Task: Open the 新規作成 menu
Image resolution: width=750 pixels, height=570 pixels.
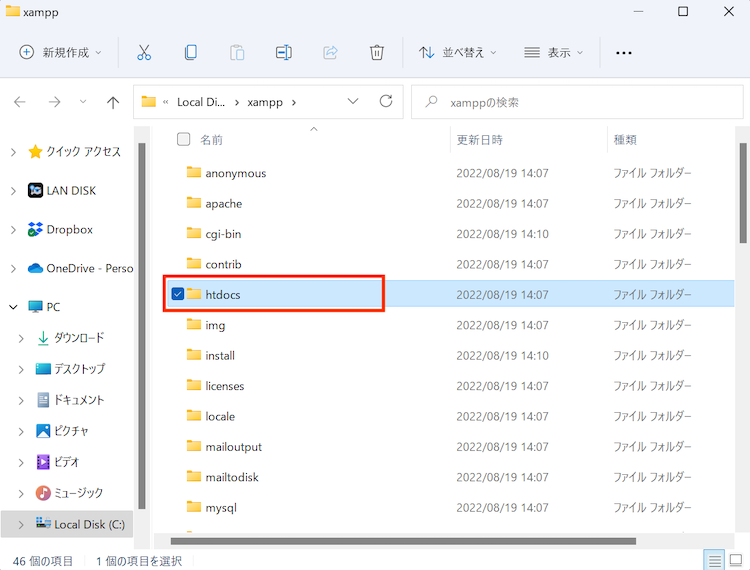Action: pos(60,52)
